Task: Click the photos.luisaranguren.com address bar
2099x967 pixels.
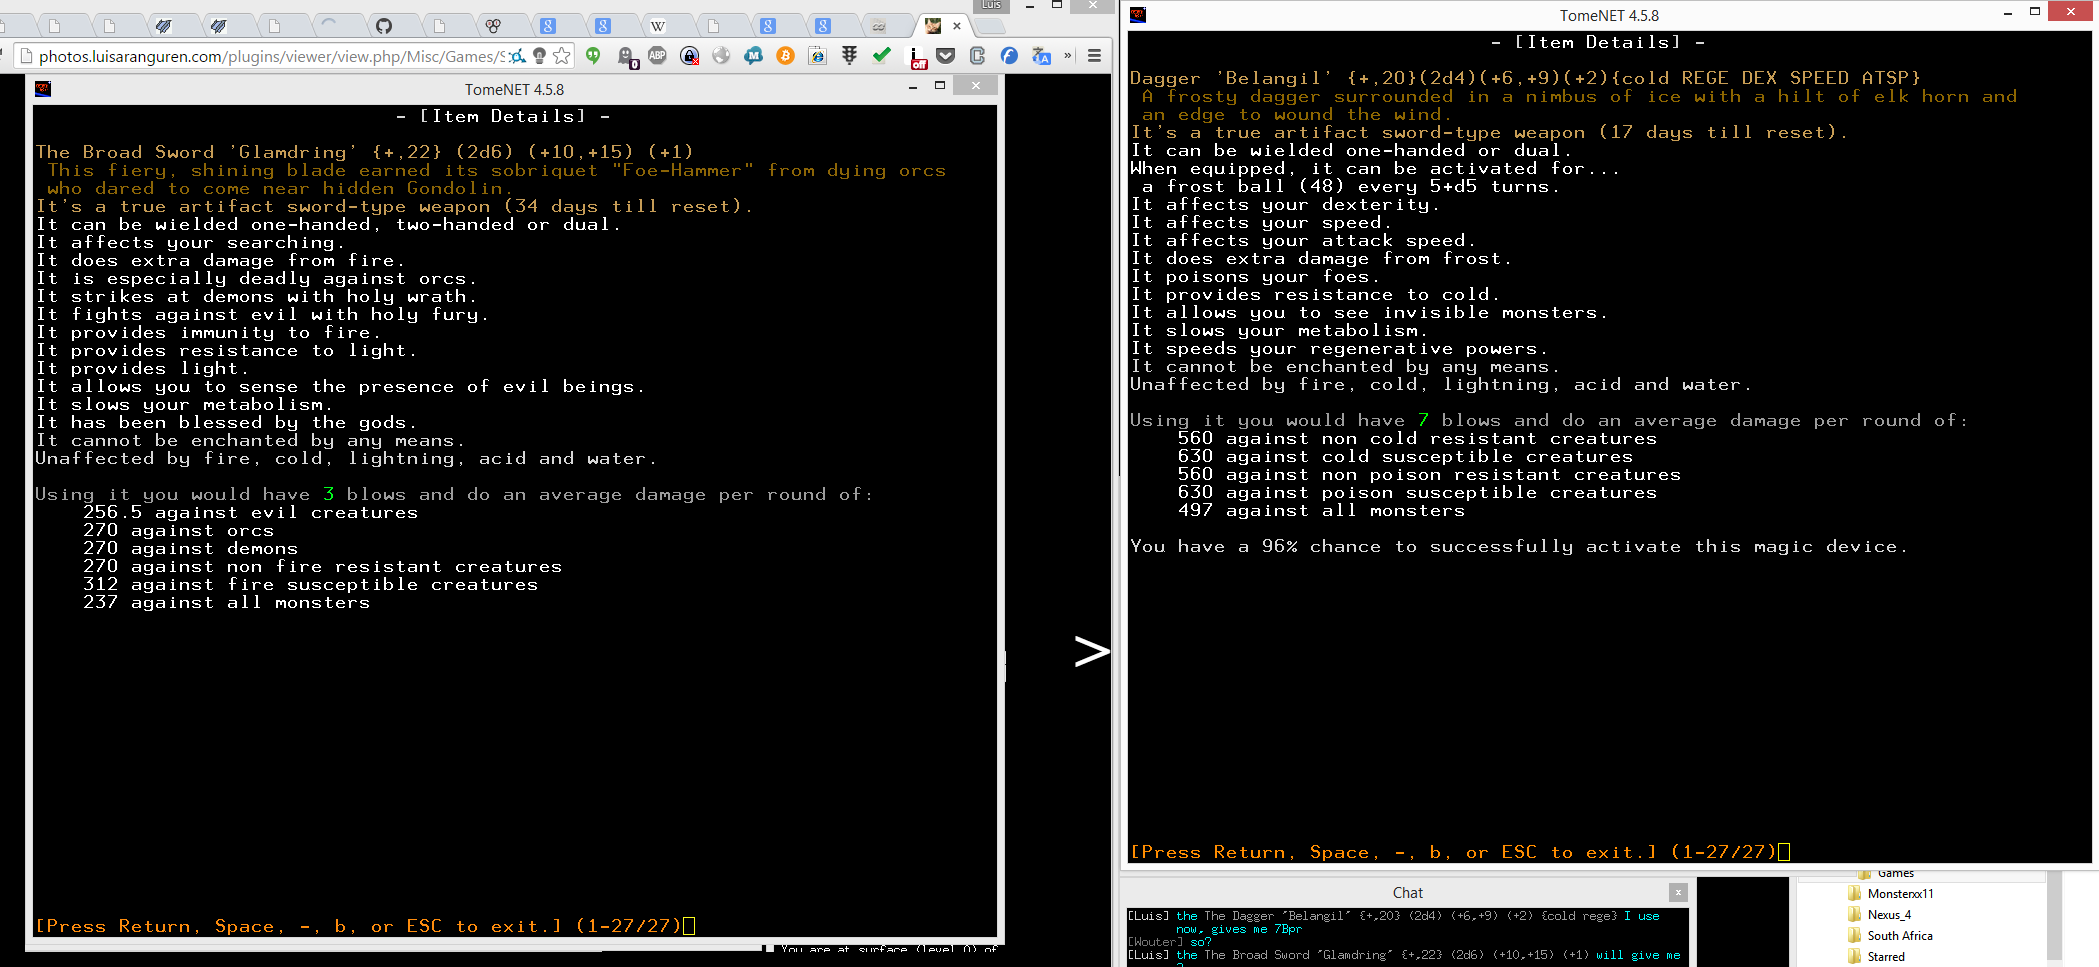Action: [270, 57]
